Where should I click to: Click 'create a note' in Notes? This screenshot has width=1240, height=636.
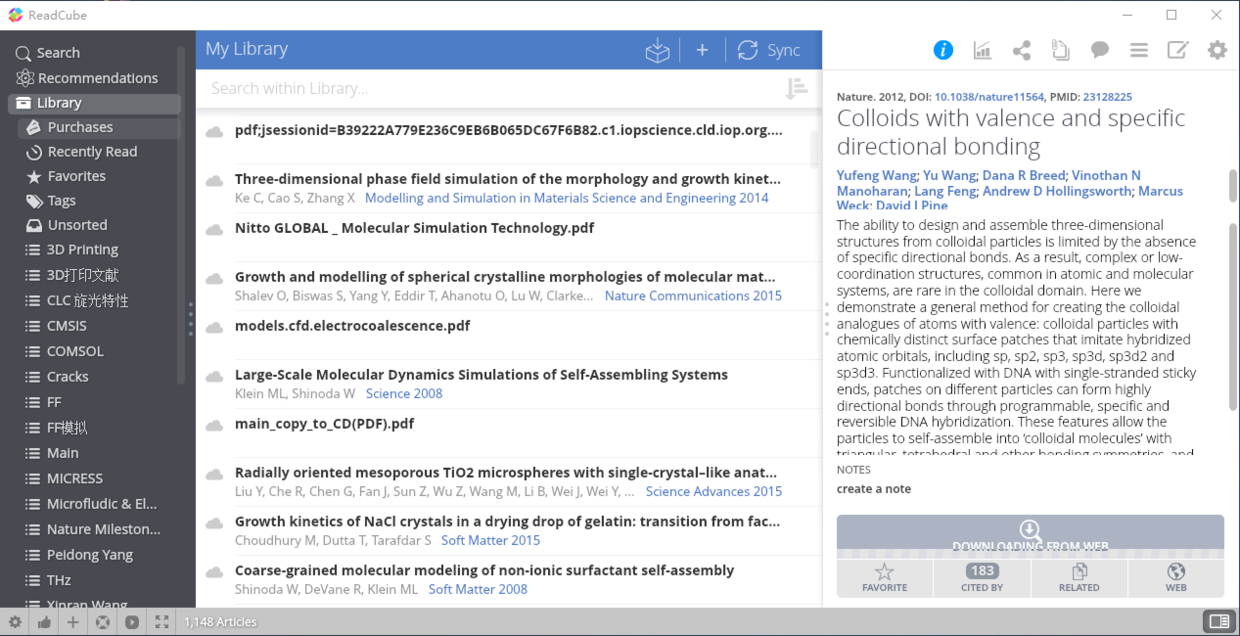click(874, 489)
